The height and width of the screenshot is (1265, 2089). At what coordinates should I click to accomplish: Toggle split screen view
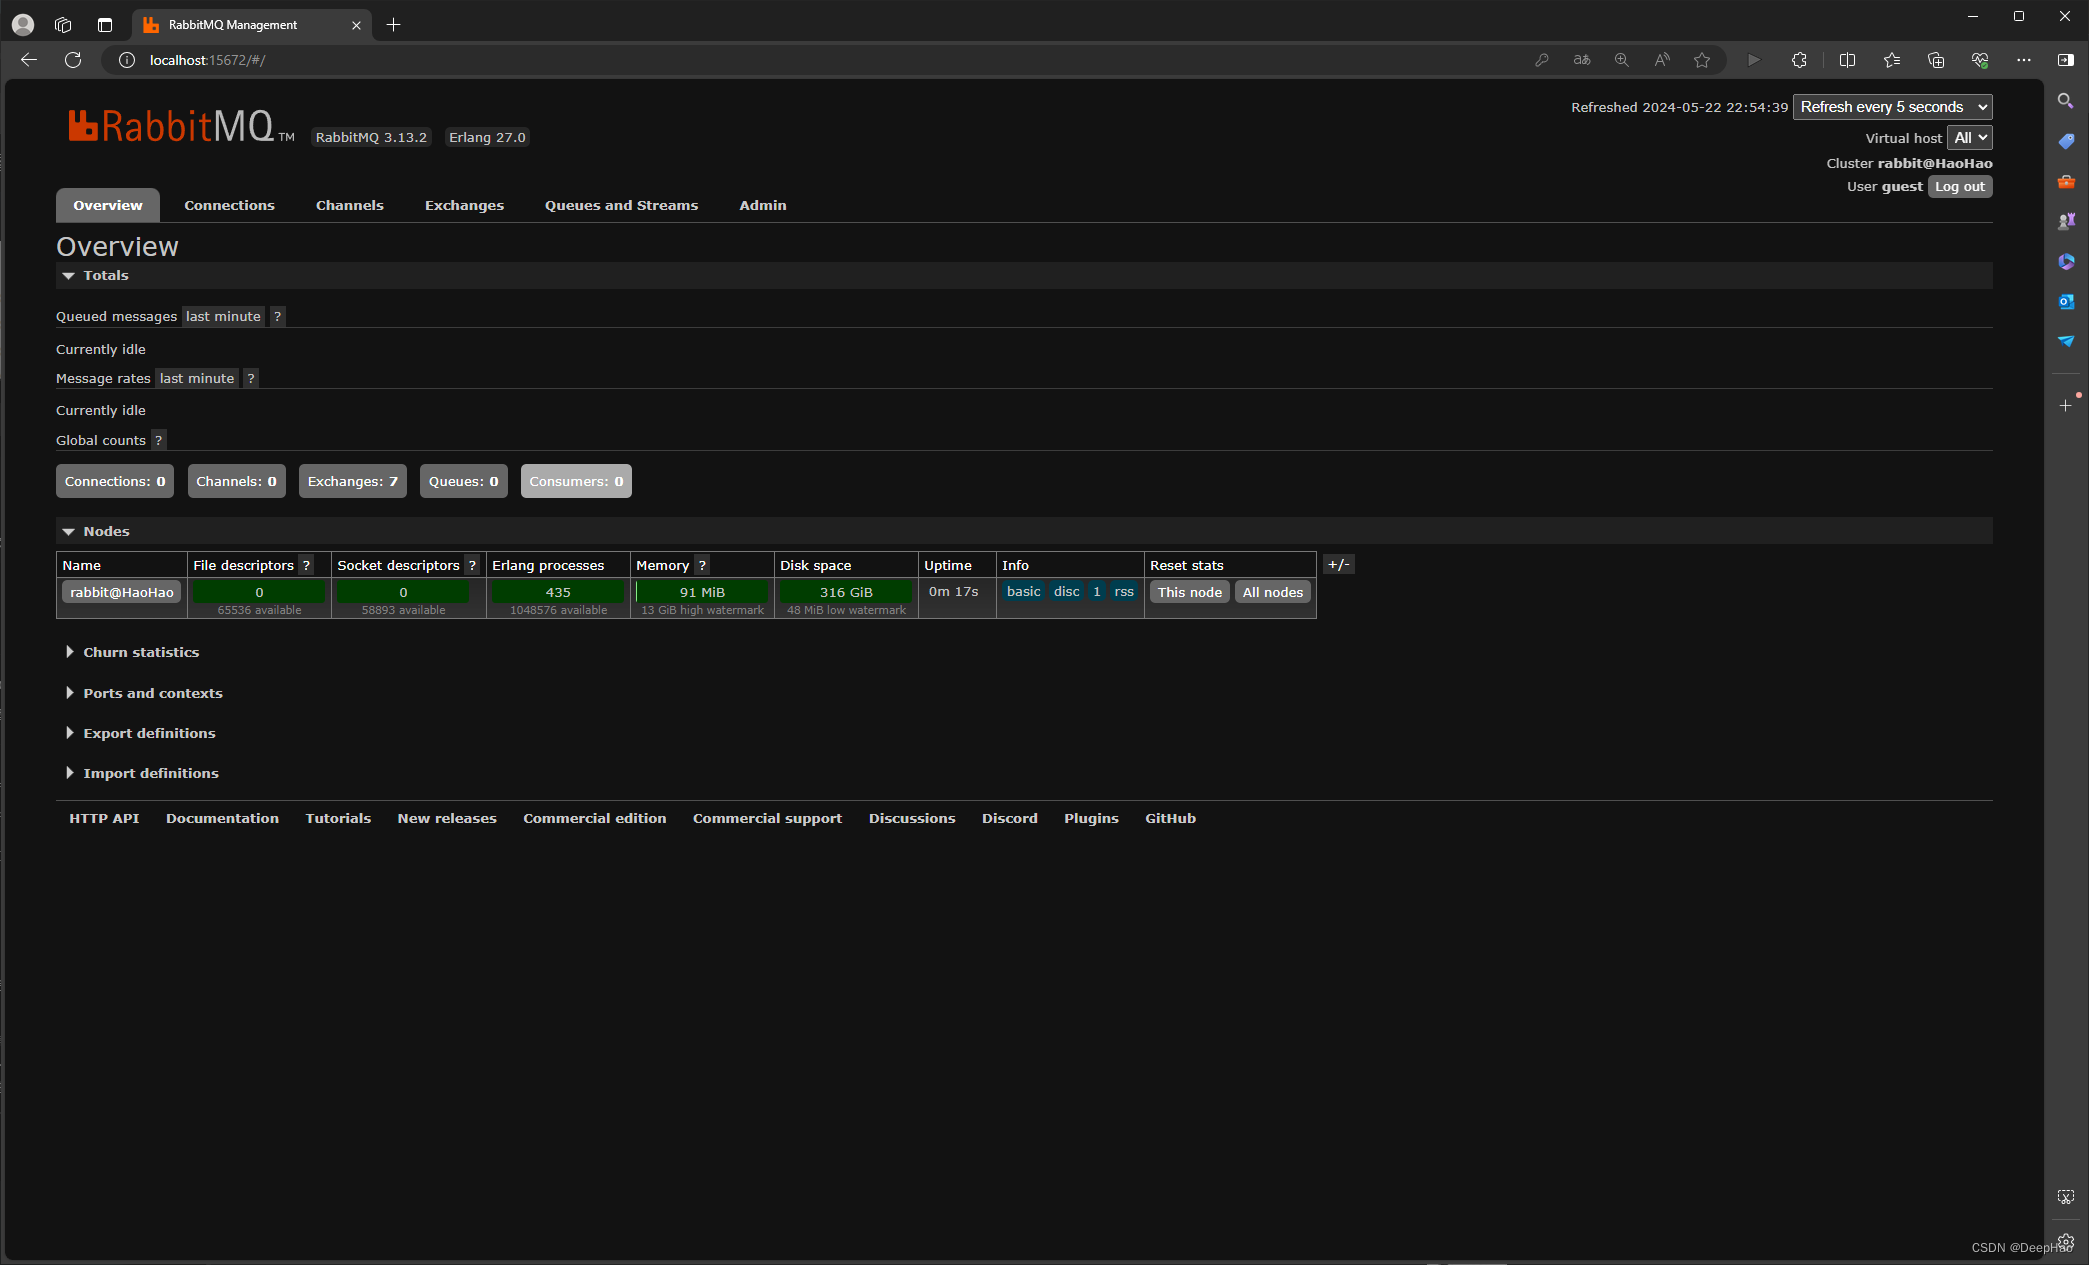1847,60
